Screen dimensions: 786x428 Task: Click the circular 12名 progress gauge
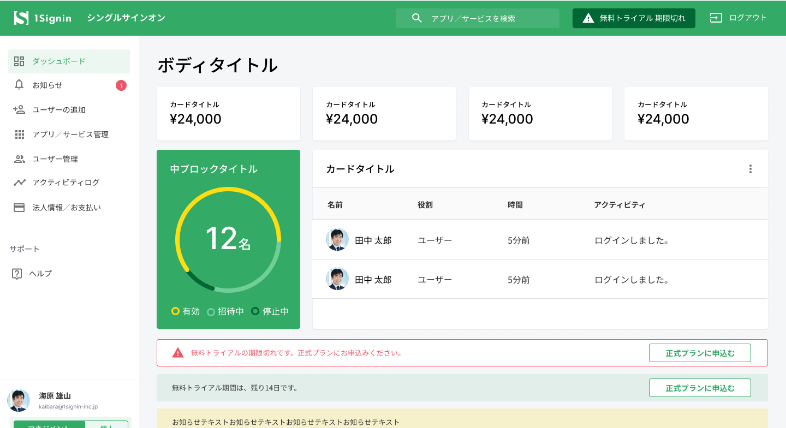coord(228,239)
